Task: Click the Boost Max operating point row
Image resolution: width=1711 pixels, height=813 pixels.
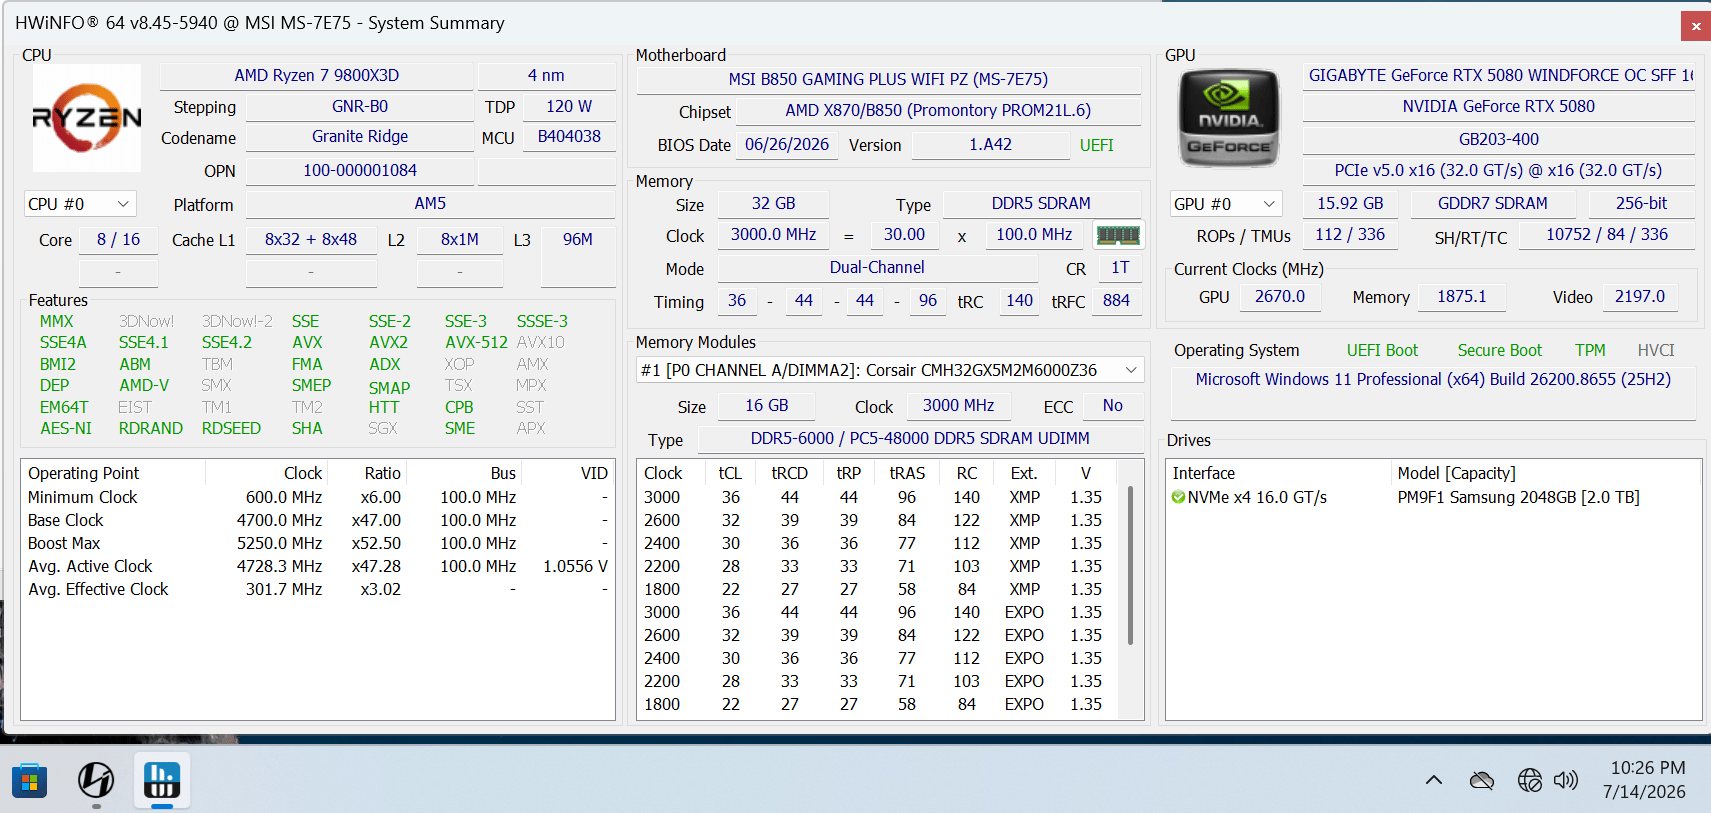Action: [x=317, y=543]
